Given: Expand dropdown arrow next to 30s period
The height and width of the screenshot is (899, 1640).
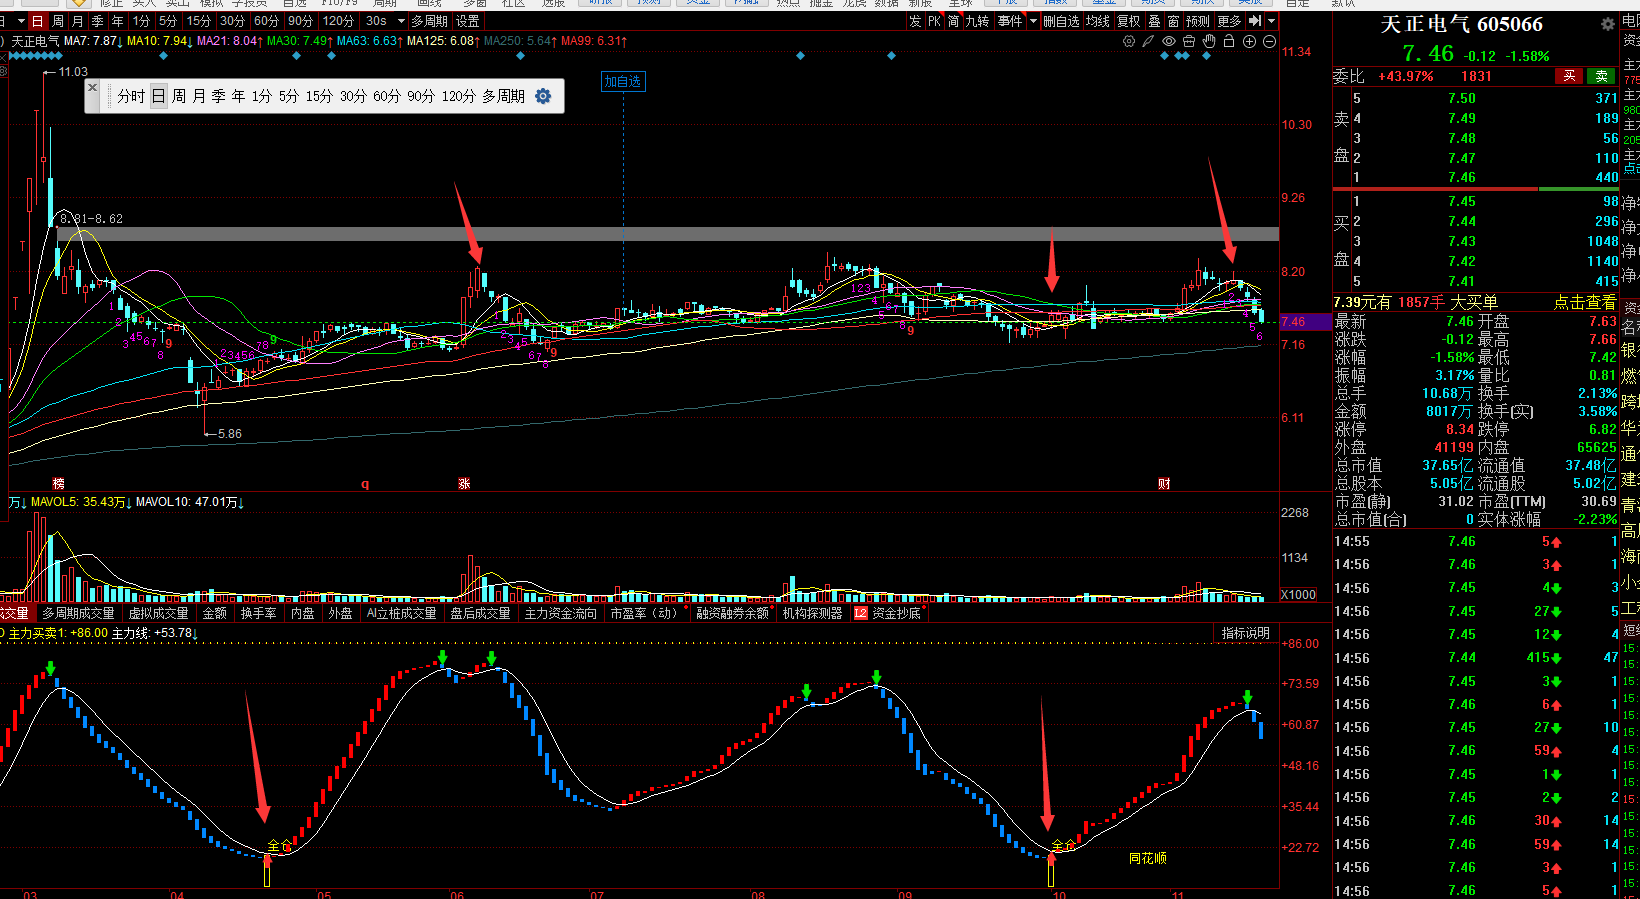Looking at the screenshot, I should point(401,21).
